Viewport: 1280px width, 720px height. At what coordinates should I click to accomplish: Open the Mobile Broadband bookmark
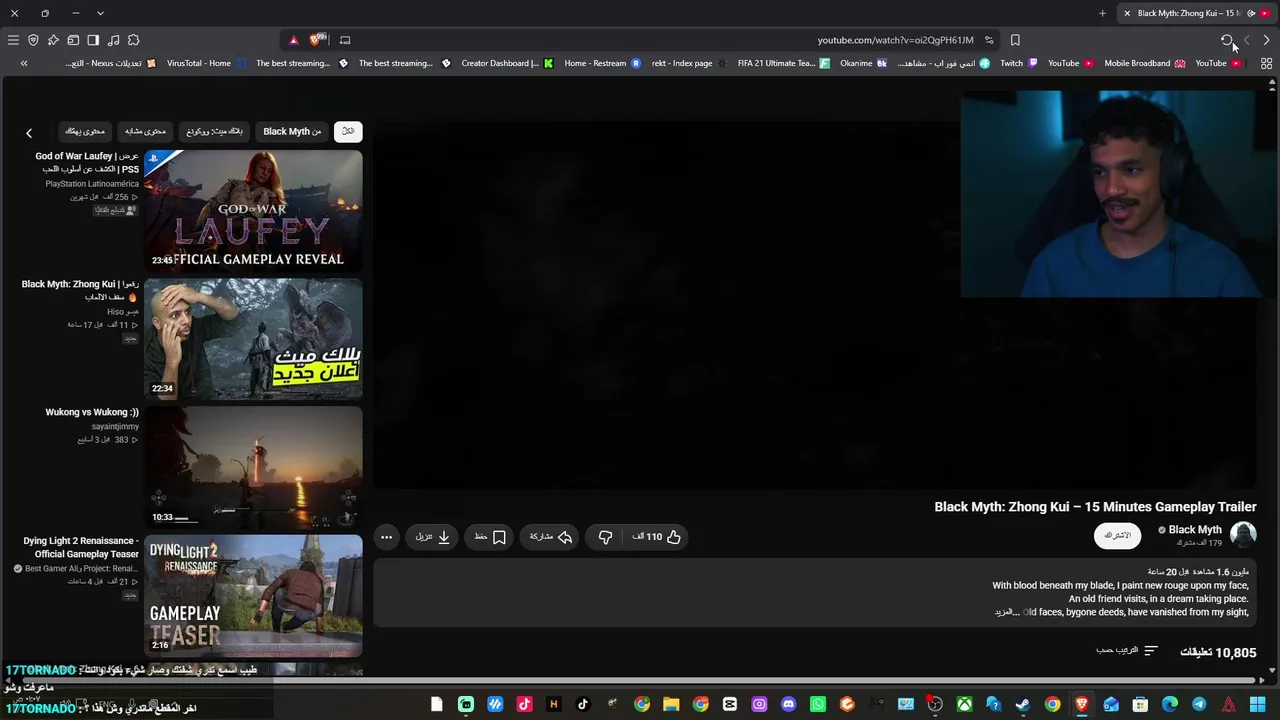click(1144, 63)
